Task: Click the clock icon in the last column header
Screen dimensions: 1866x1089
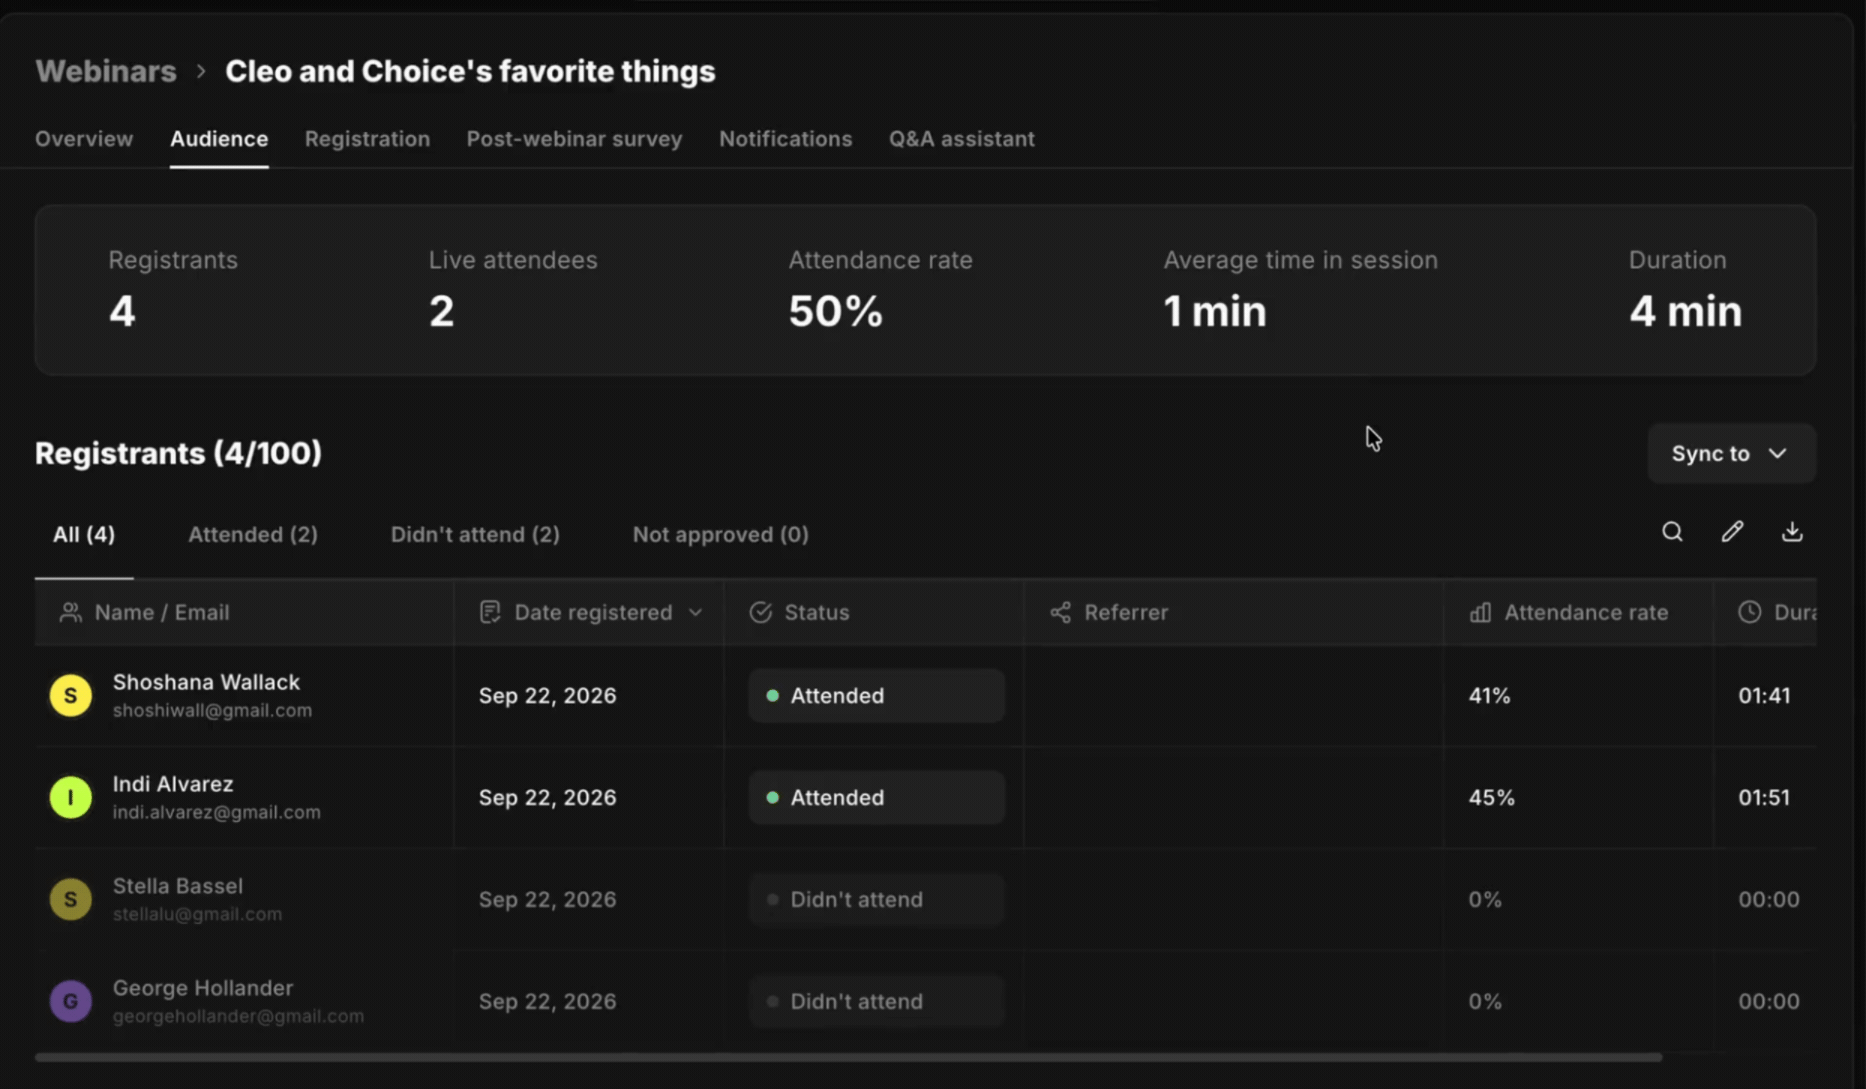Action: click(1750, 612)
